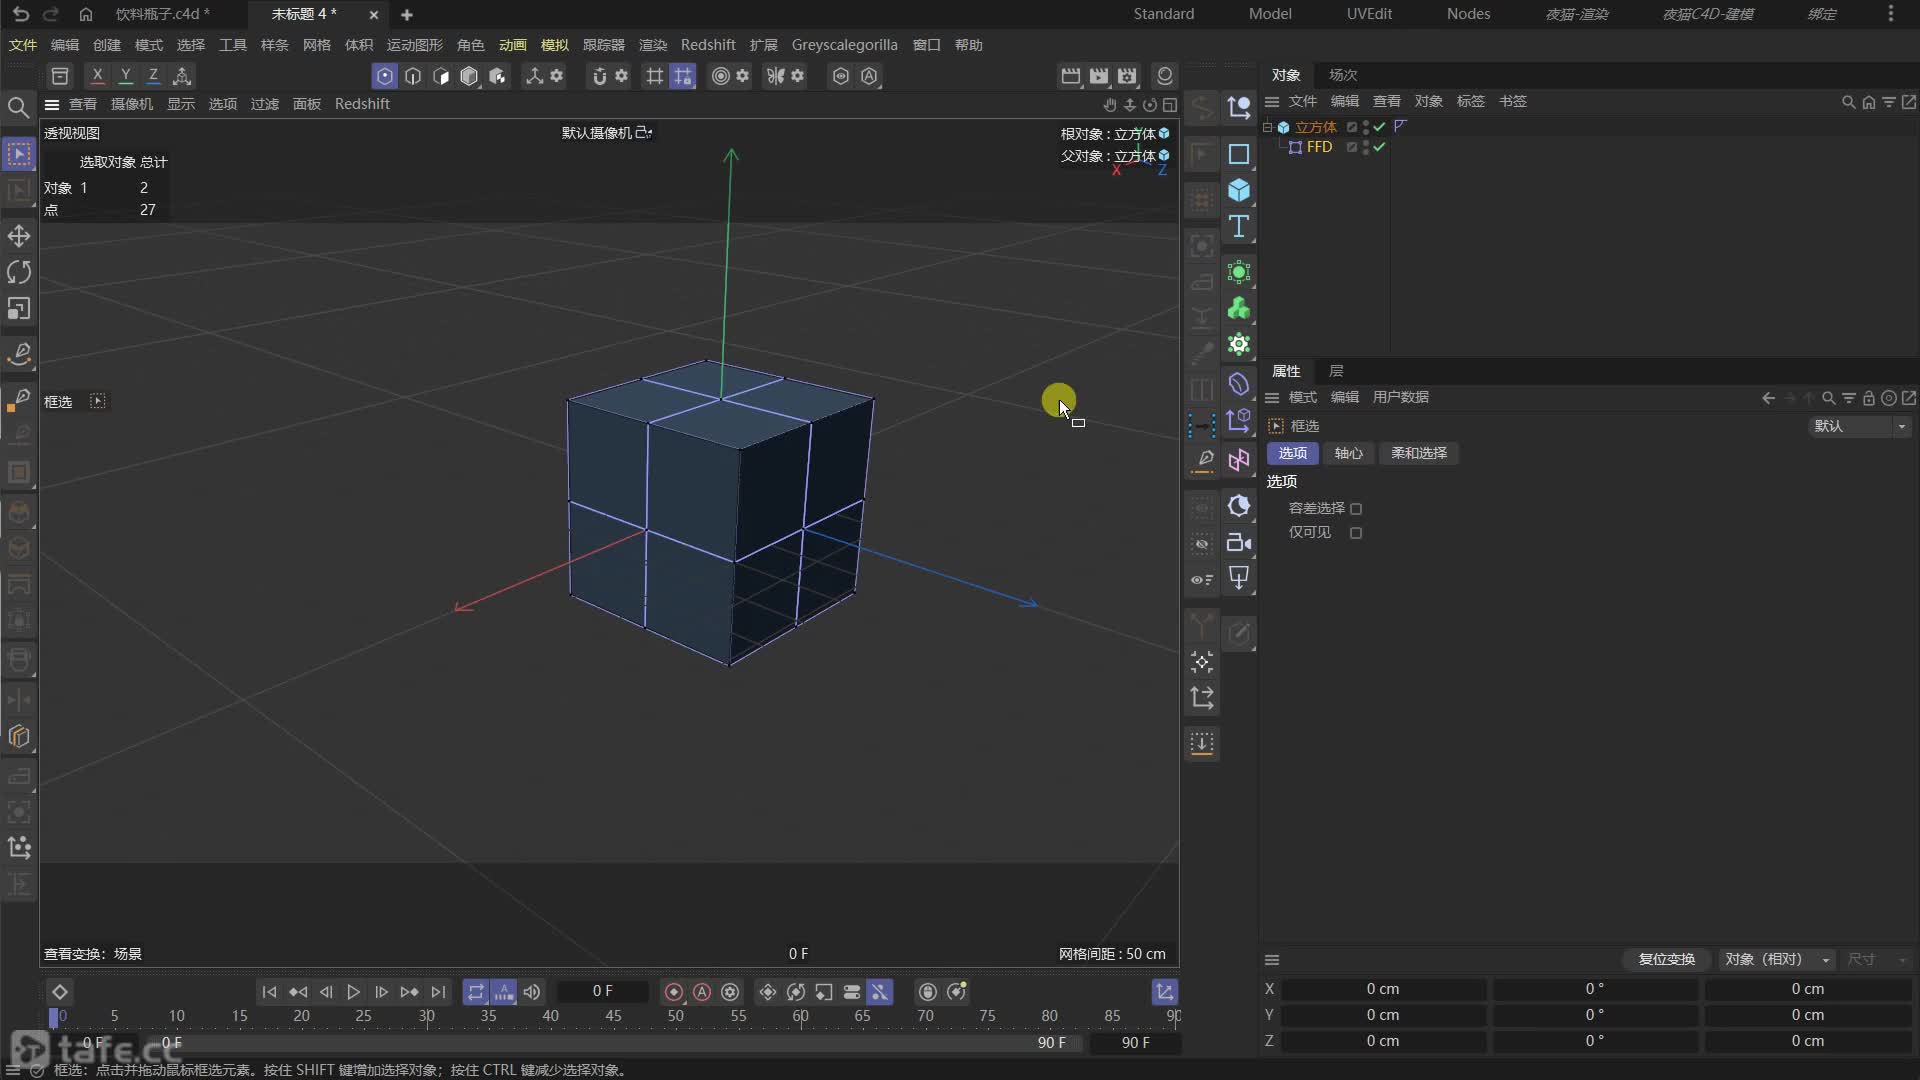Toggle timeline sound speaker button

point(532,992)
